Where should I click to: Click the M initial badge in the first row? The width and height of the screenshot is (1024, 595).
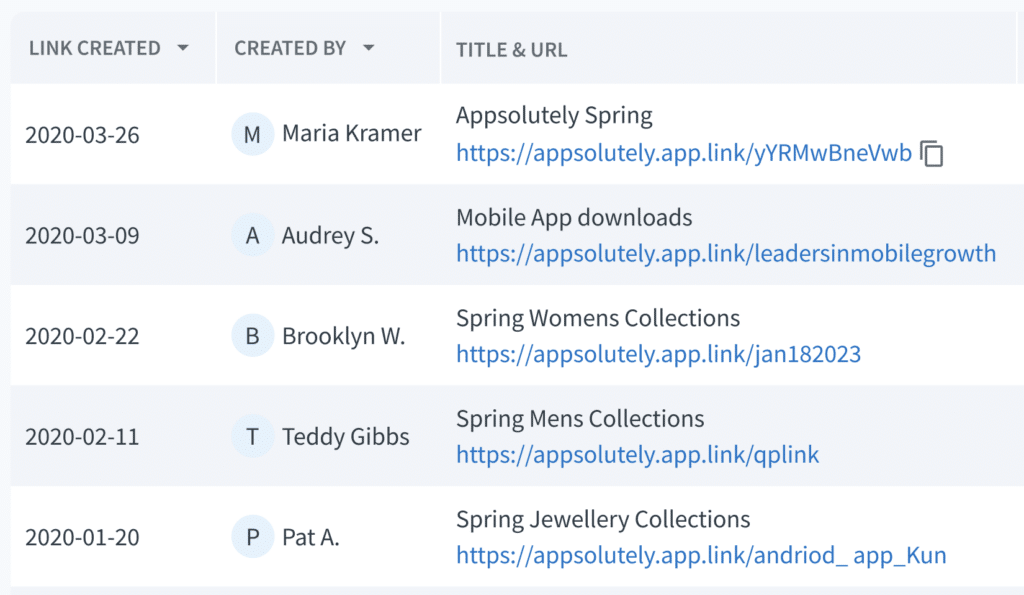(251, 133)
